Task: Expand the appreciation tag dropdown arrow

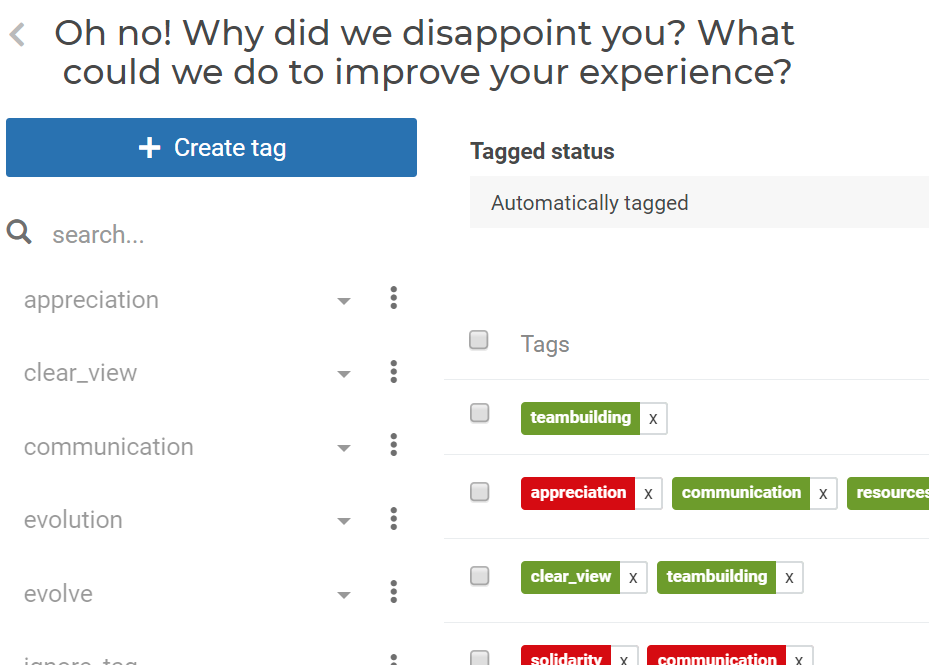Action: click(344, 301)
